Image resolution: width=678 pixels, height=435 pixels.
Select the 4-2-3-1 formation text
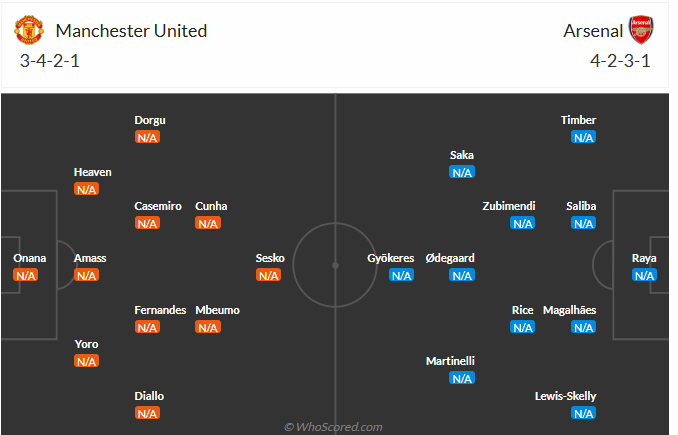click(620, 60)
